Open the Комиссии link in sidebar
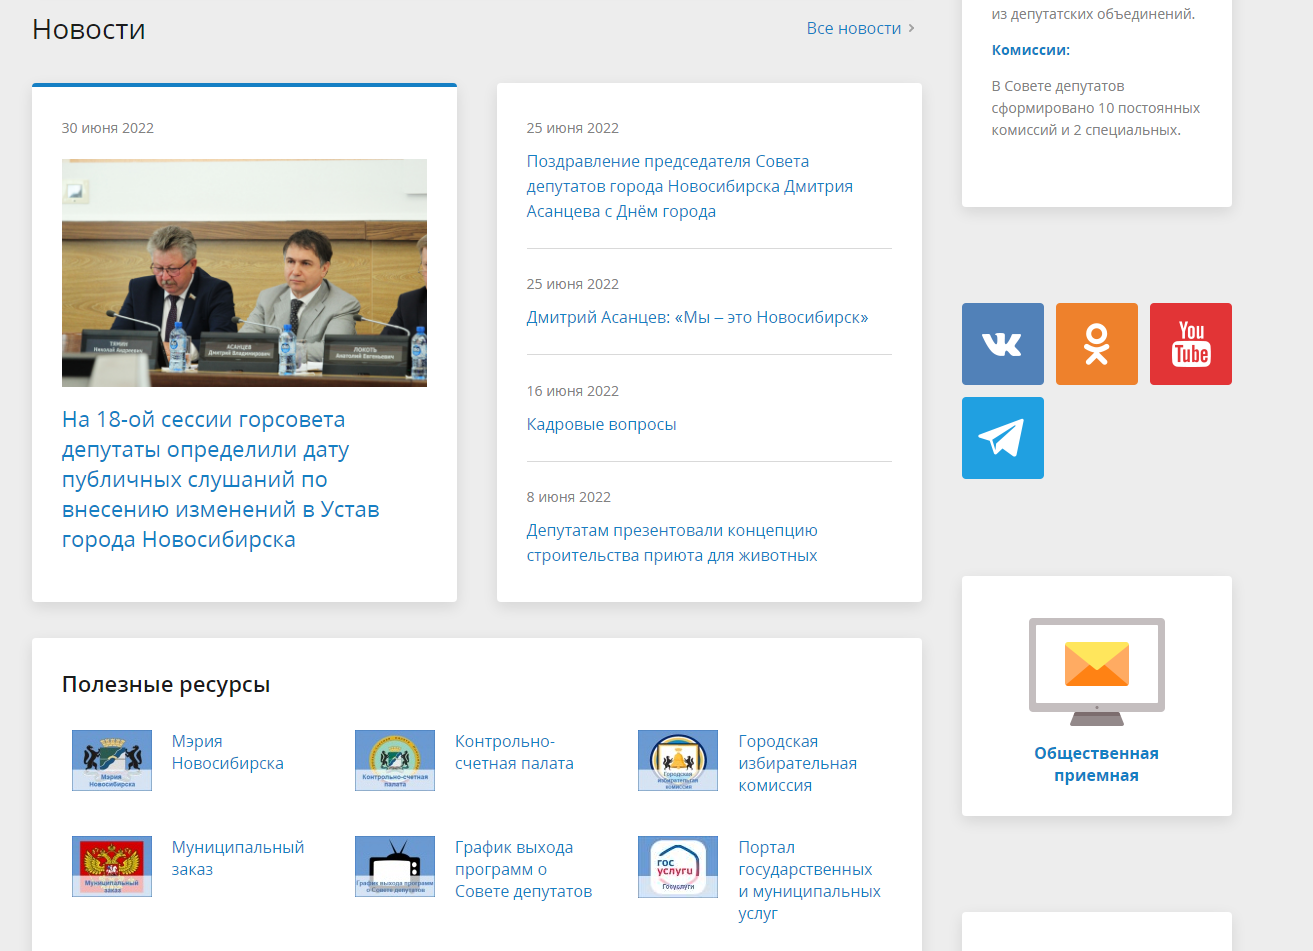 [1030, 50]
